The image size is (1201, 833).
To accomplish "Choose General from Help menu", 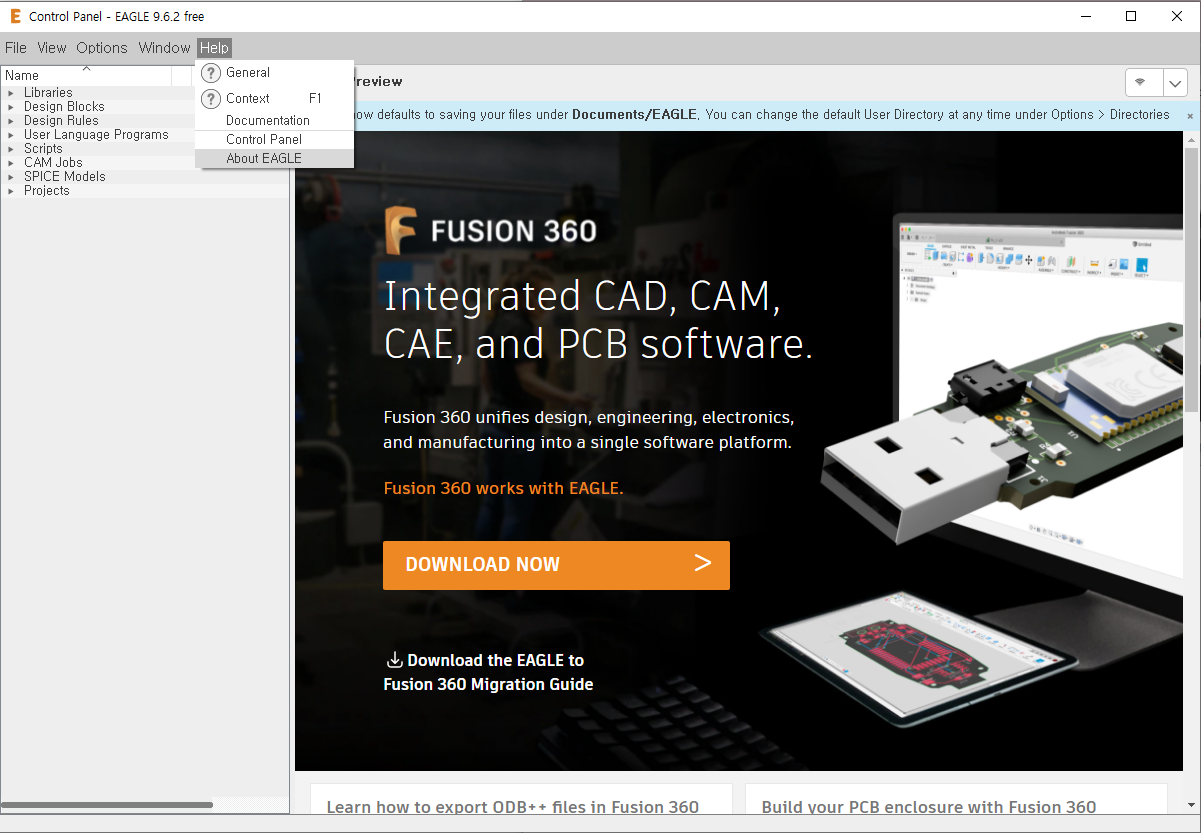I will coord(275,72).
